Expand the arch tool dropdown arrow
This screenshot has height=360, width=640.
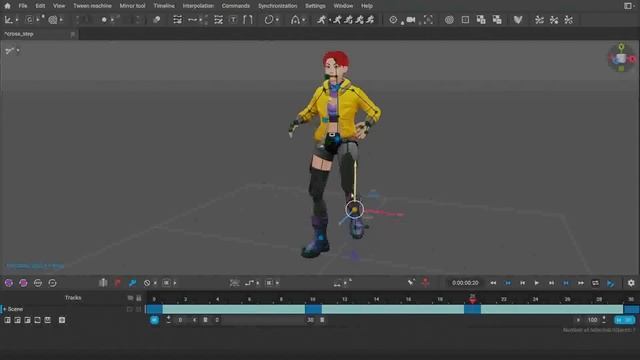304,20
